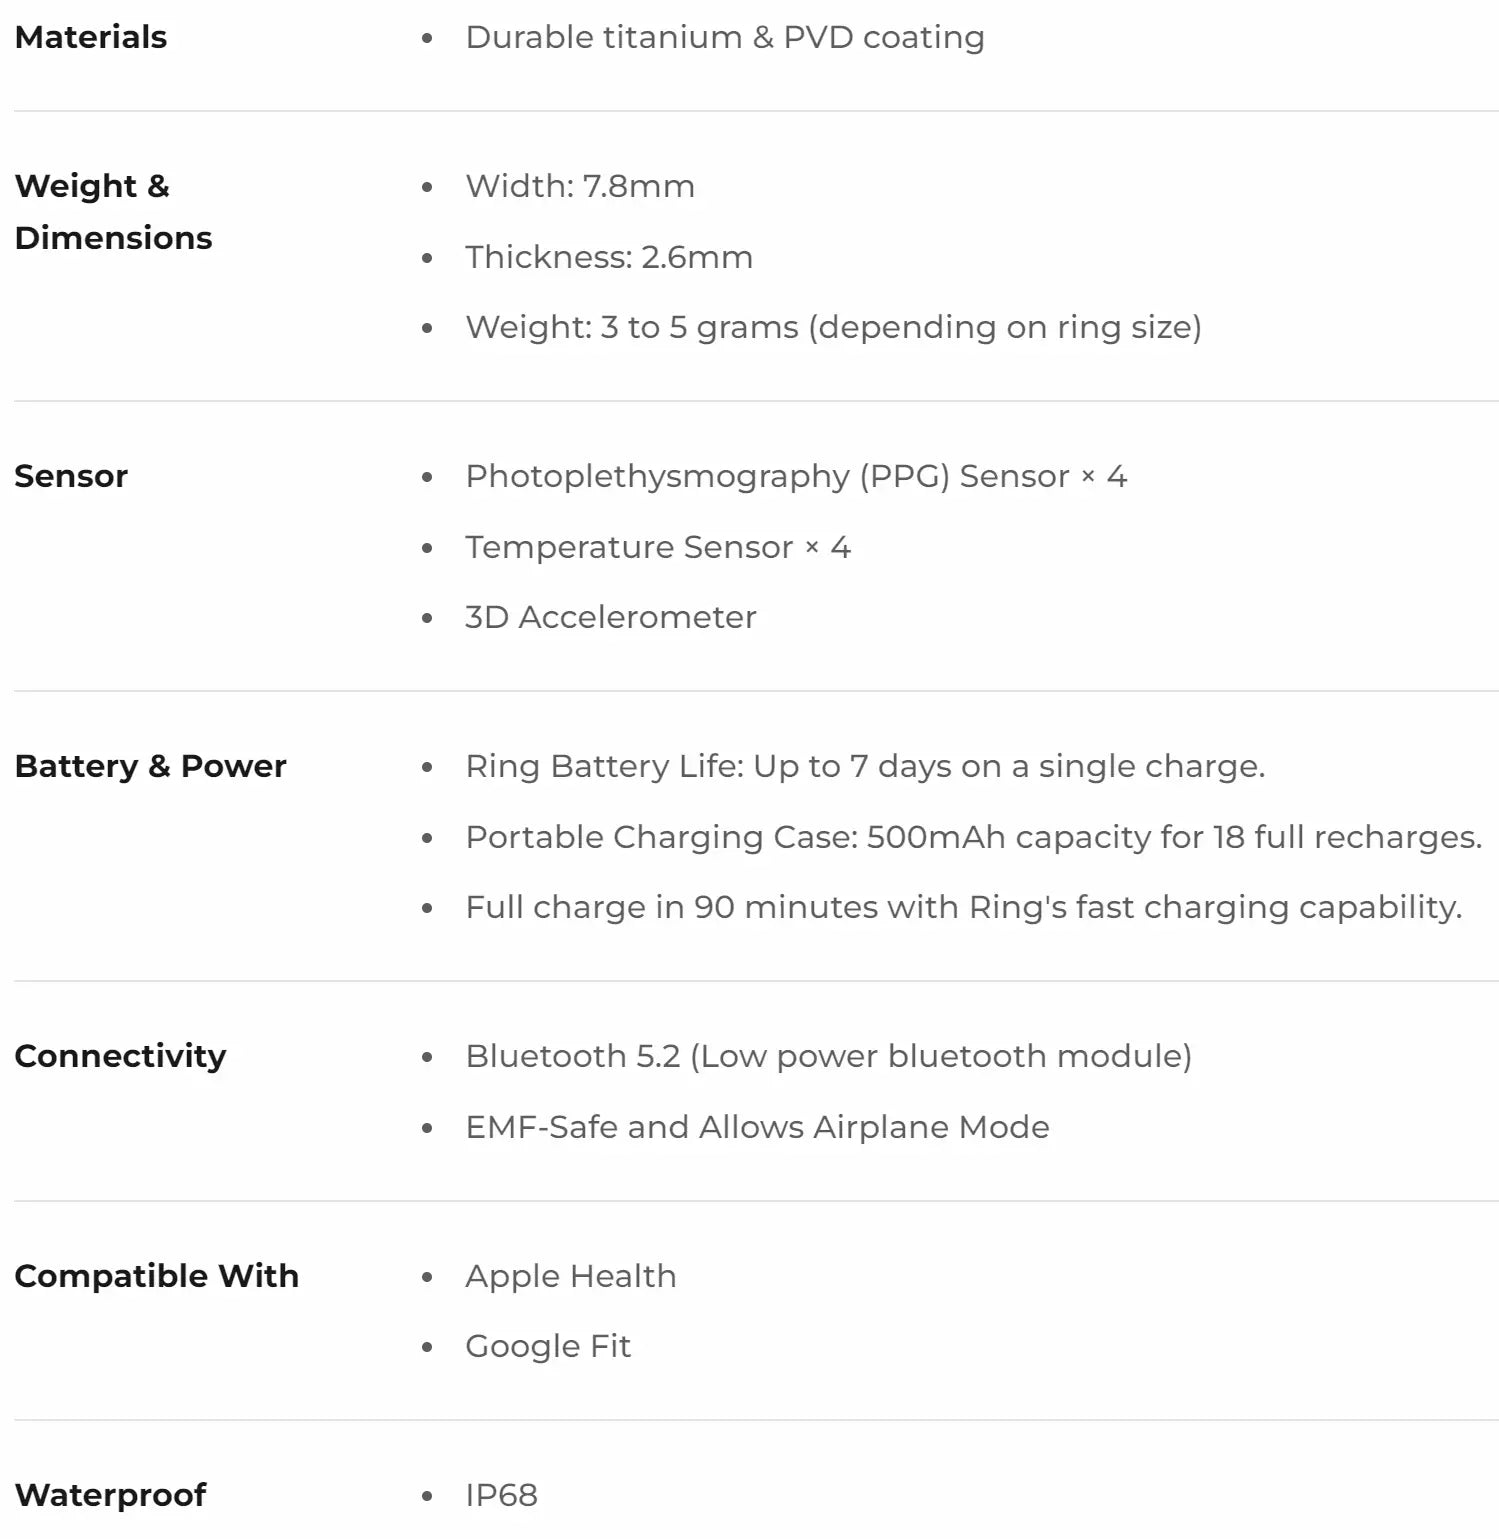
Task: Click the Materials section heading
Action: (x=91, y=37)
